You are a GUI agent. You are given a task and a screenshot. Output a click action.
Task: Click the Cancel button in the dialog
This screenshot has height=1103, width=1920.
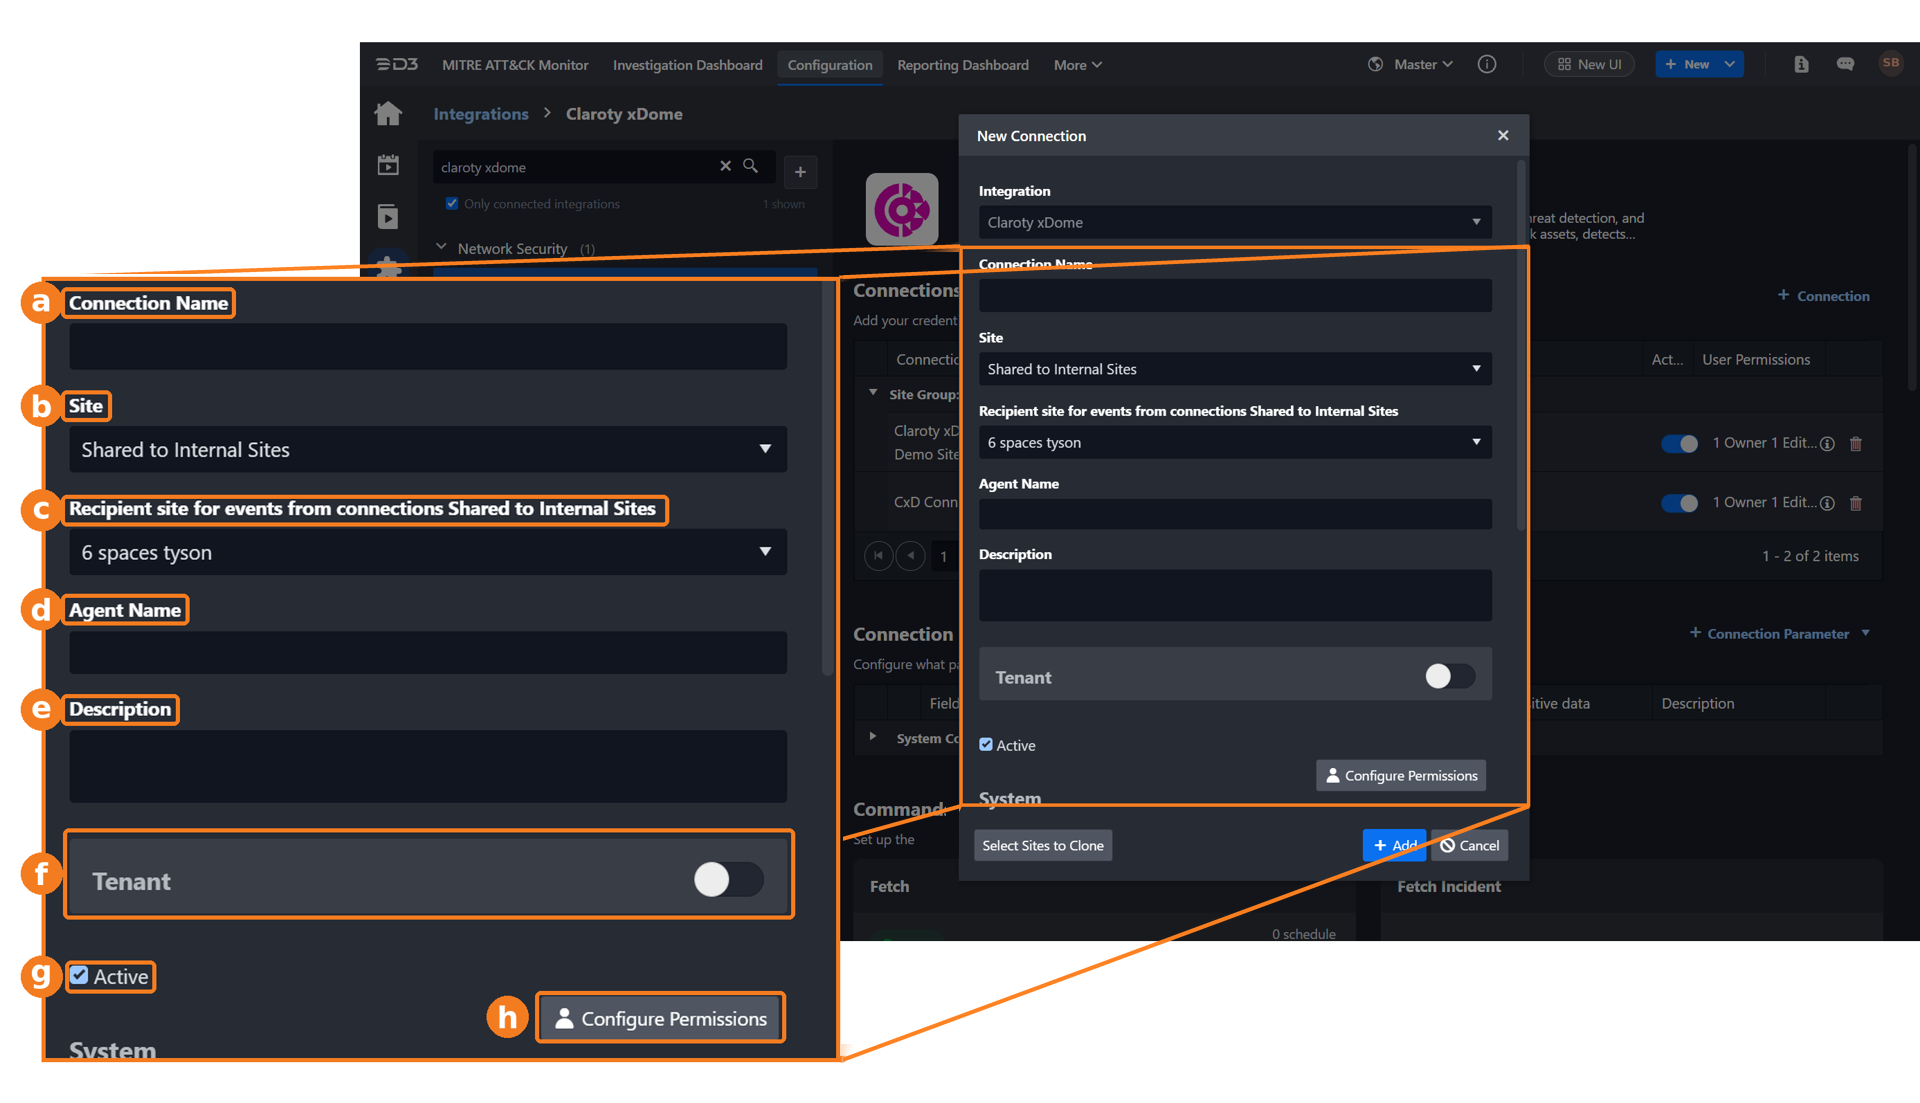tap(1469, 845)
